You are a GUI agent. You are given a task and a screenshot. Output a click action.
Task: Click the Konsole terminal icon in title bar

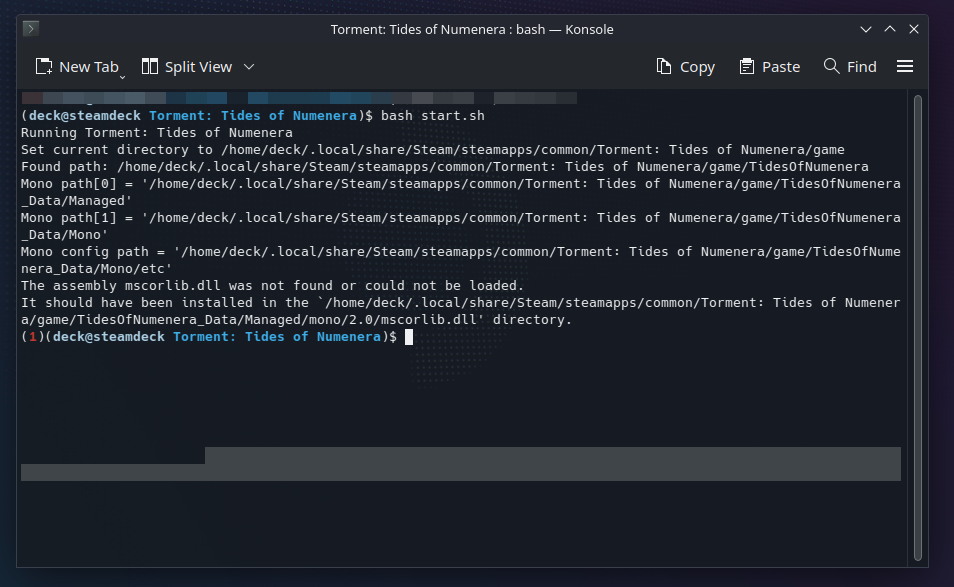tap(31, 29)
